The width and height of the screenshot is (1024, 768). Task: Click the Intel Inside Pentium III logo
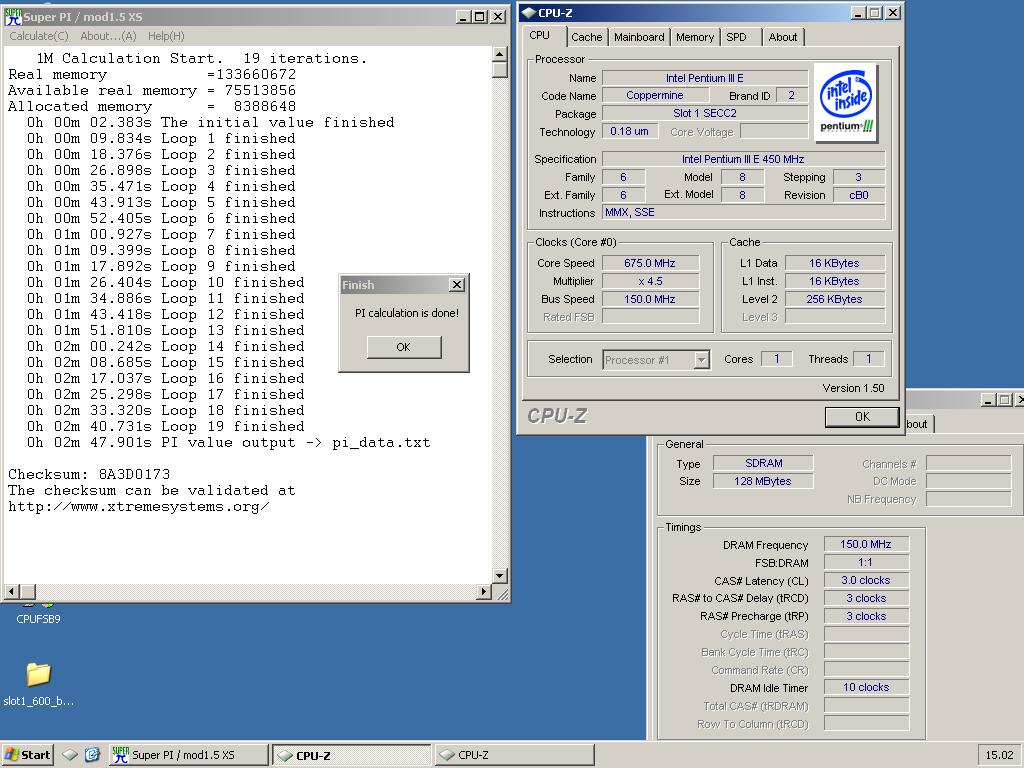[x=846, y=103]
